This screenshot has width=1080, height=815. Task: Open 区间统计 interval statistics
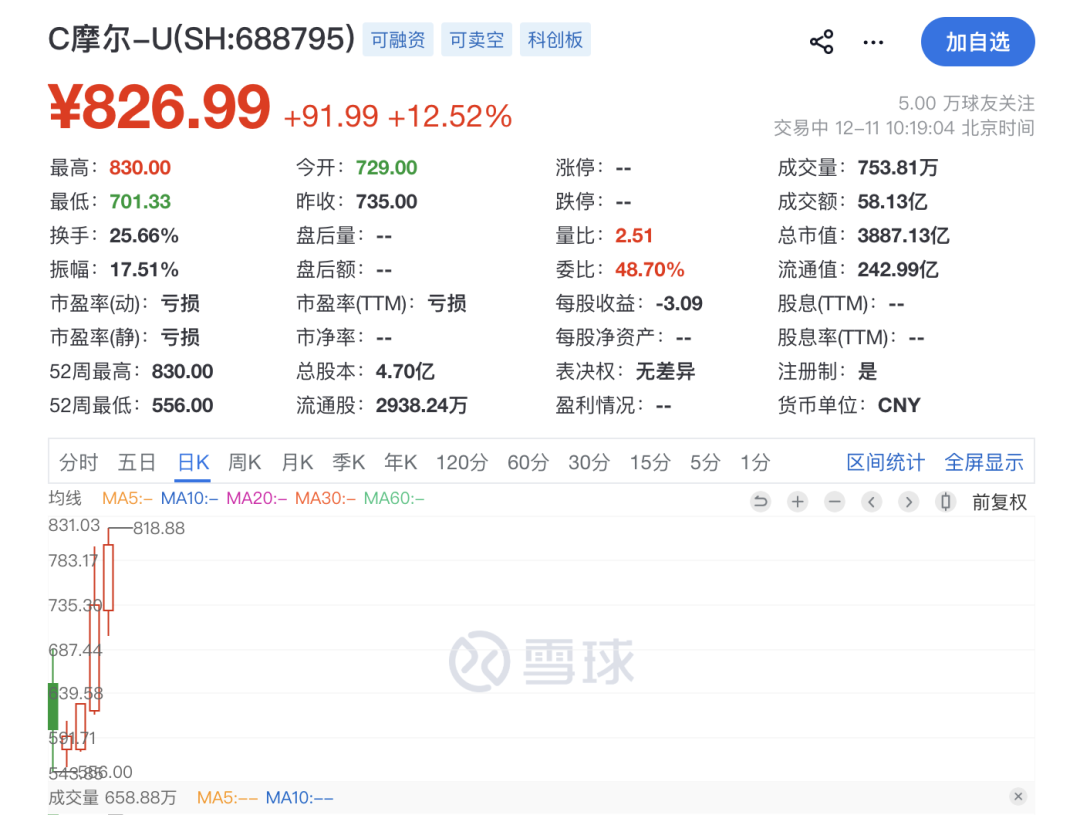pyautogui.click(x=885, y=462)
